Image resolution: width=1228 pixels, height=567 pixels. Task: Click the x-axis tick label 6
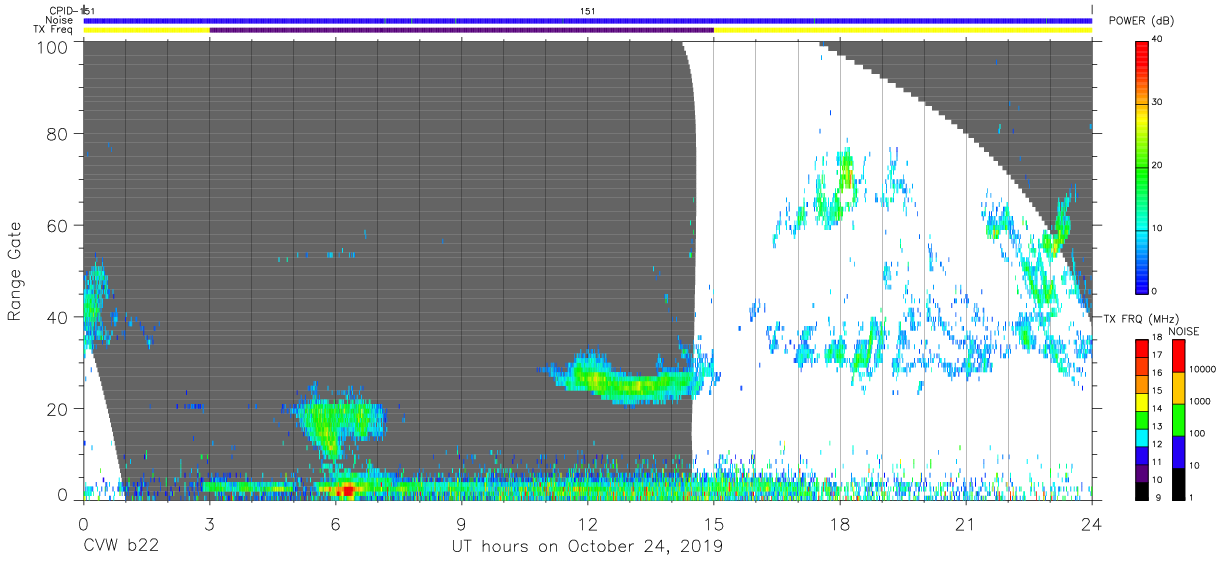point(335,523)
